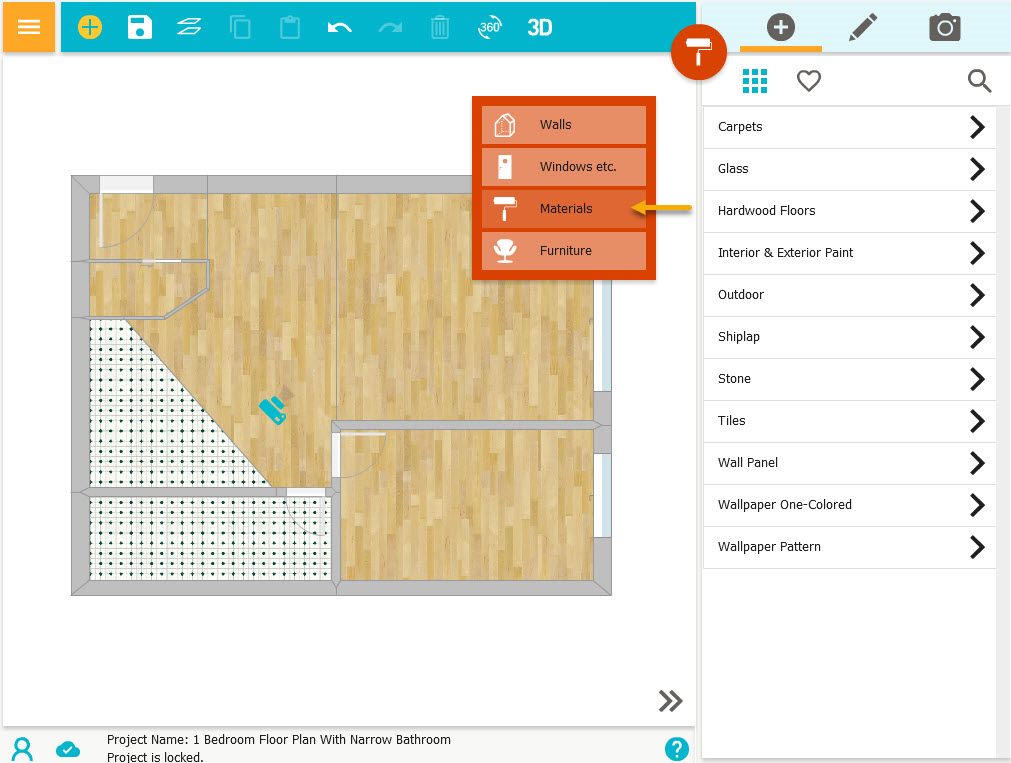This screenshot has height=763, width=1011.
Task: Open the Paste tool
Action: 290,27
